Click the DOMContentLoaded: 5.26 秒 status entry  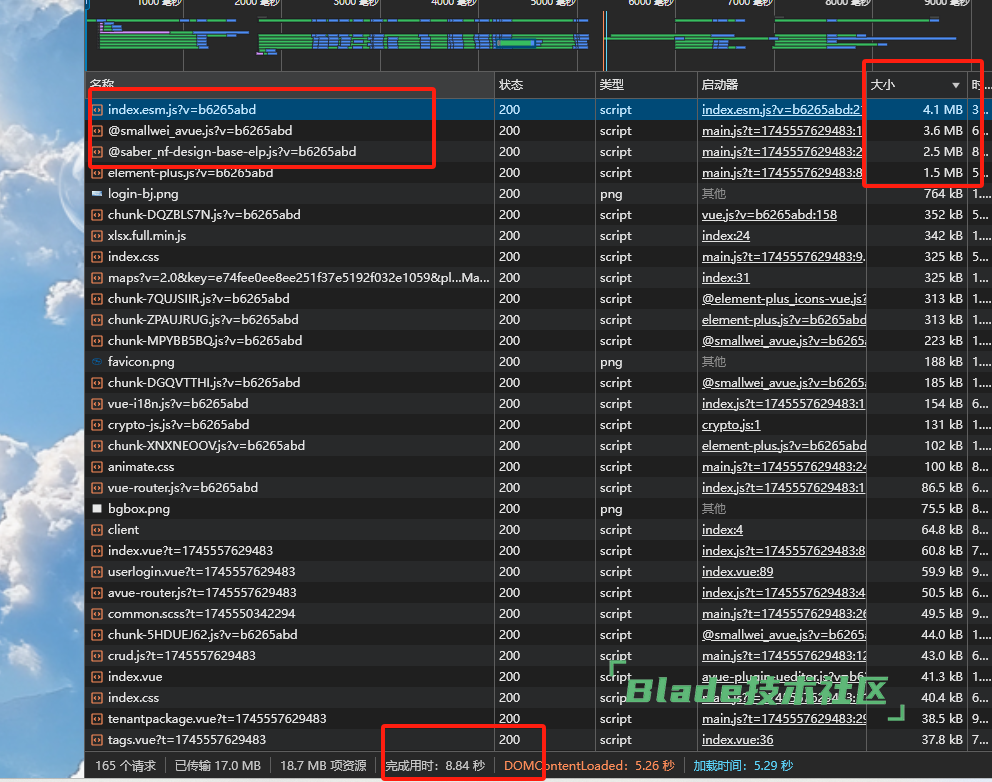point(590,766)
